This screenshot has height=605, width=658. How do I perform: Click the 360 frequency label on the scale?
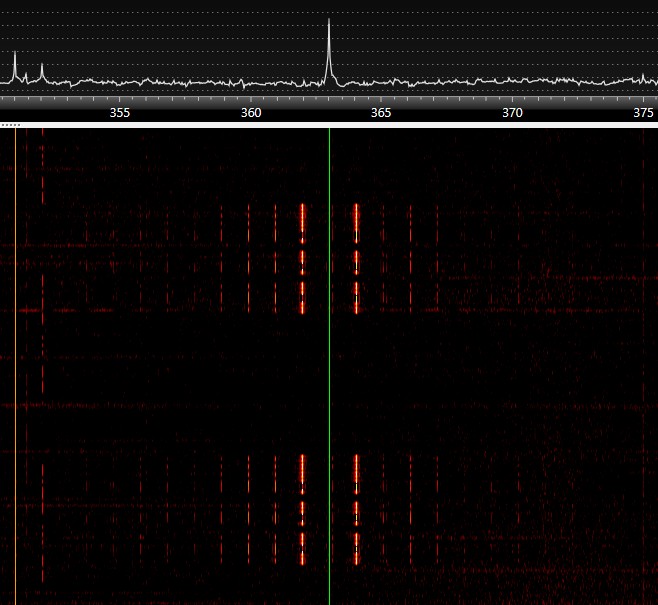click(251, 113)
